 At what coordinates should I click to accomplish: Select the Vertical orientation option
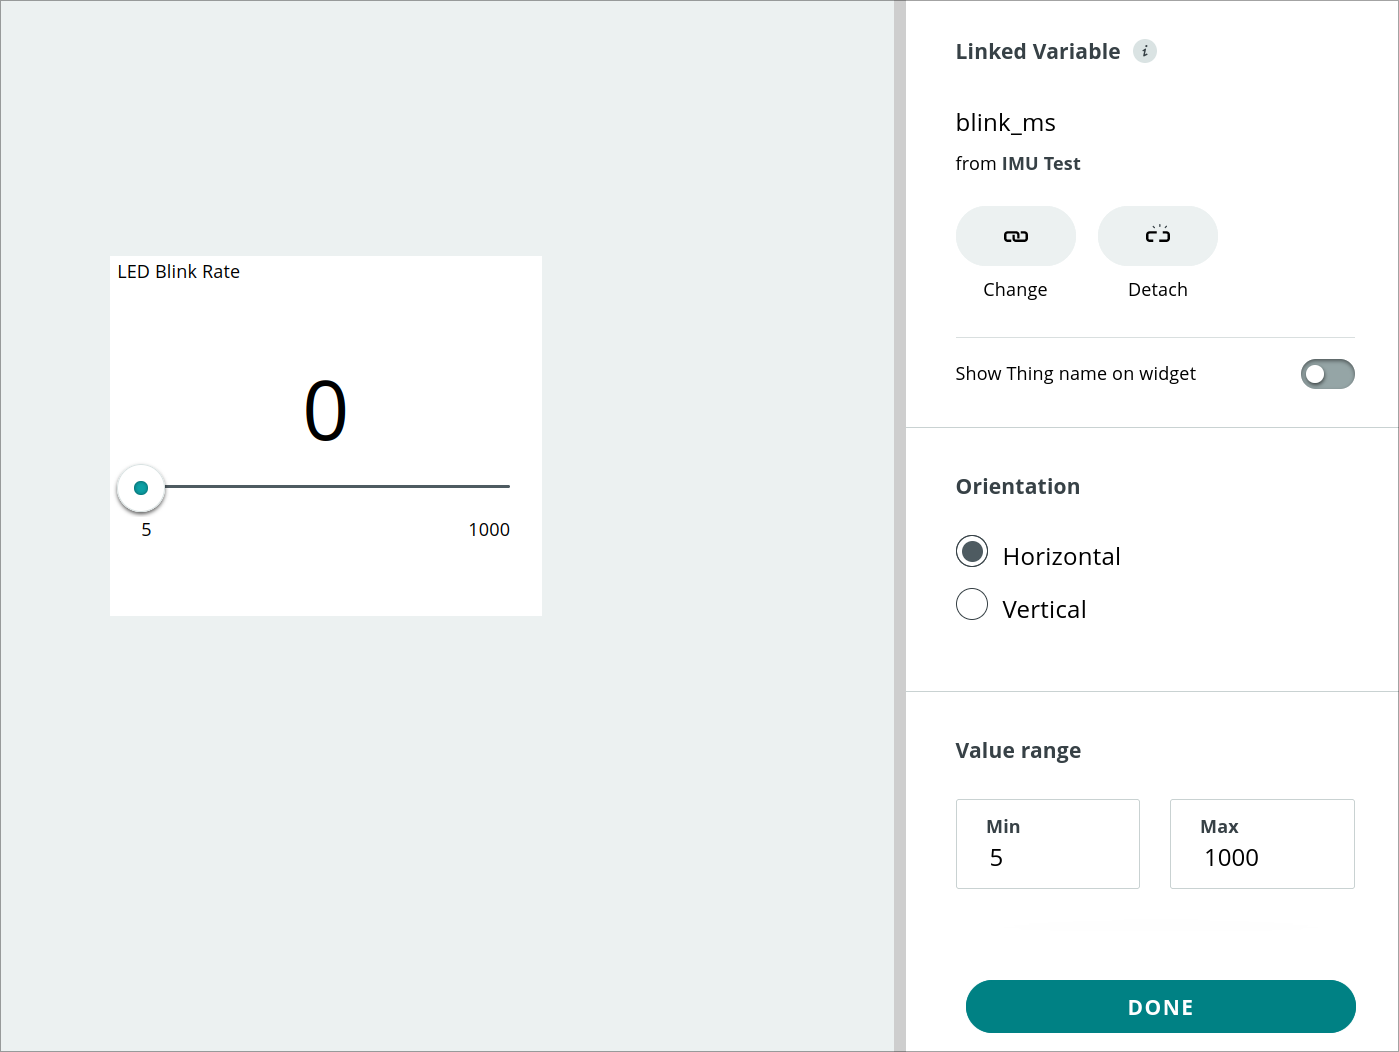[971, 604]
